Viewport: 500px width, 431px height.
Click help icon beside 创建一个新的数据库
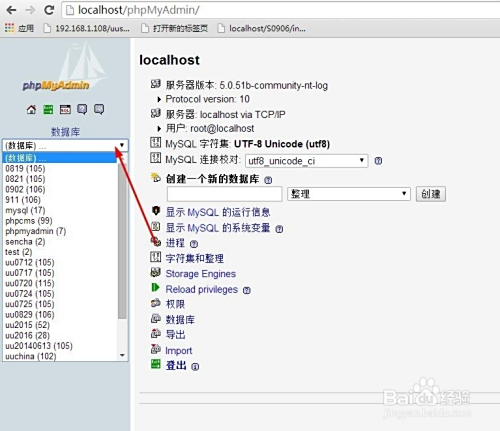(x=268, y=180)
